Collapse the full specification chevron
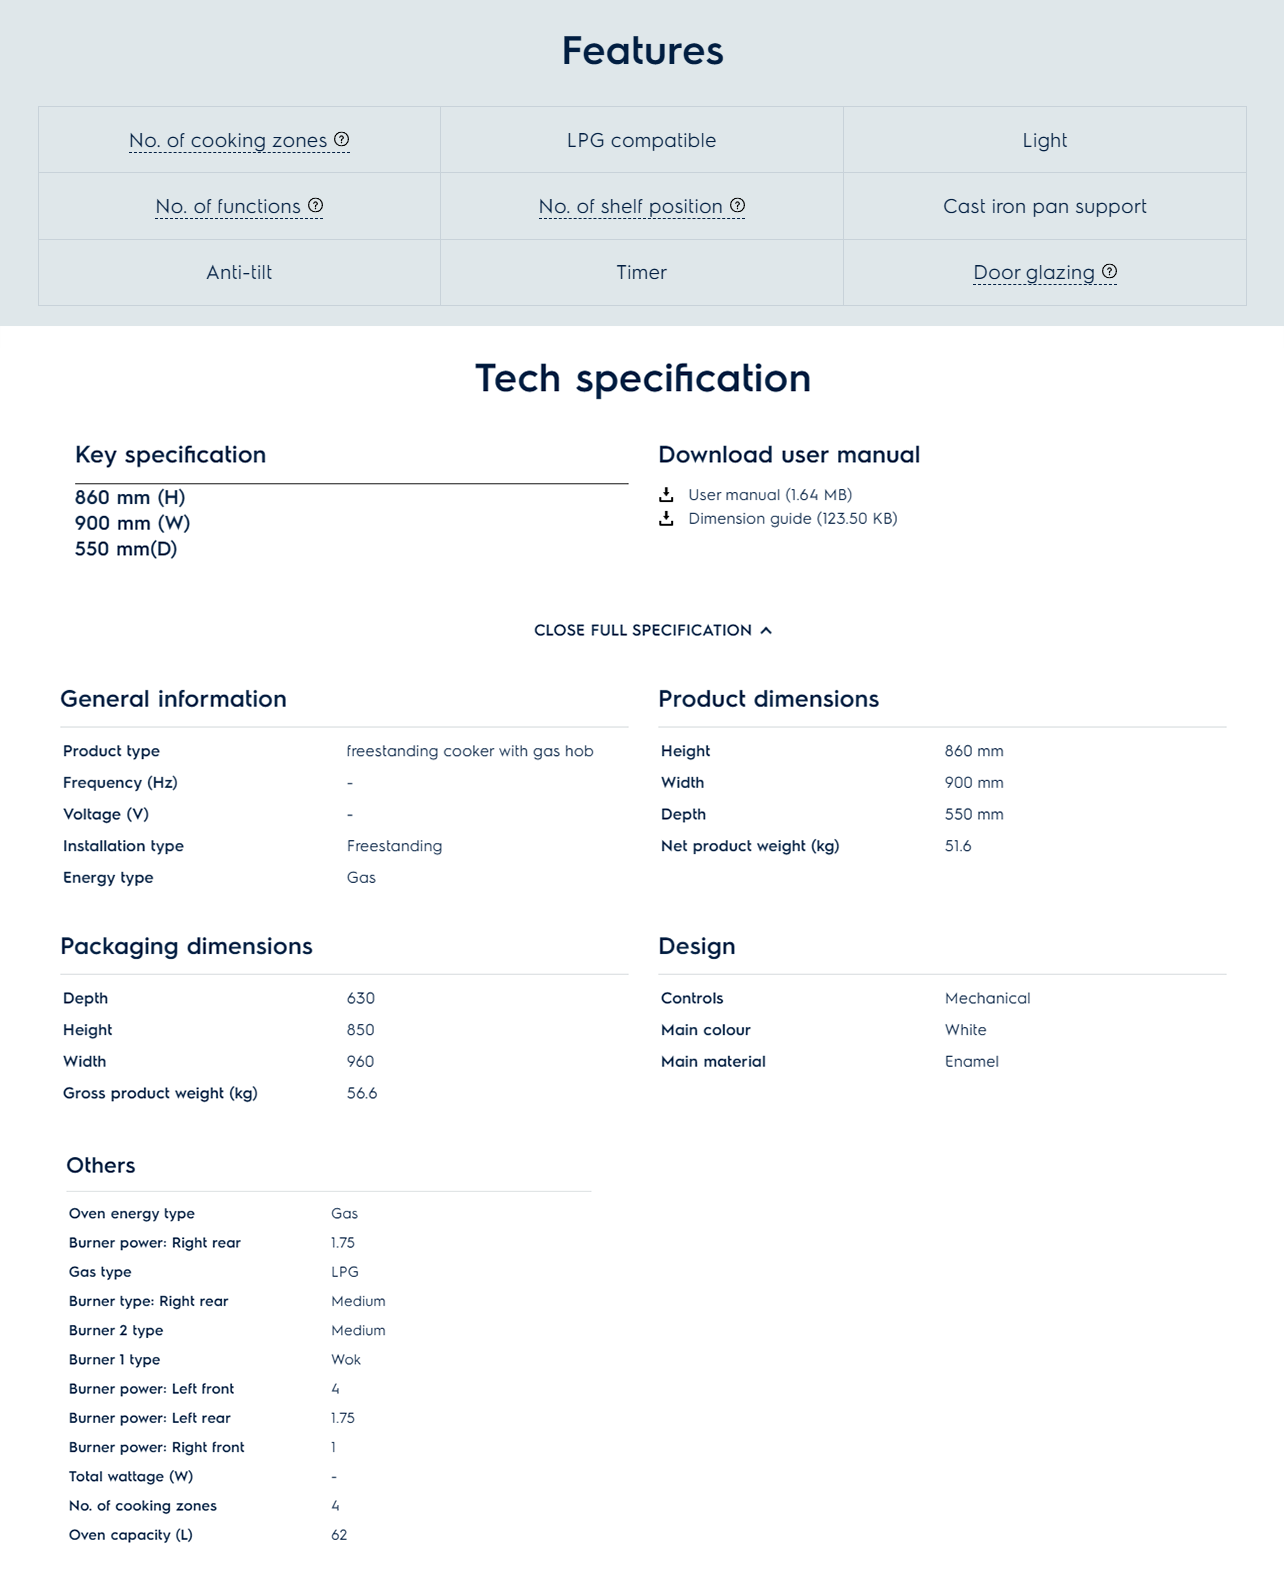This screenshot has height=1591, width=1284. point(766,630)
